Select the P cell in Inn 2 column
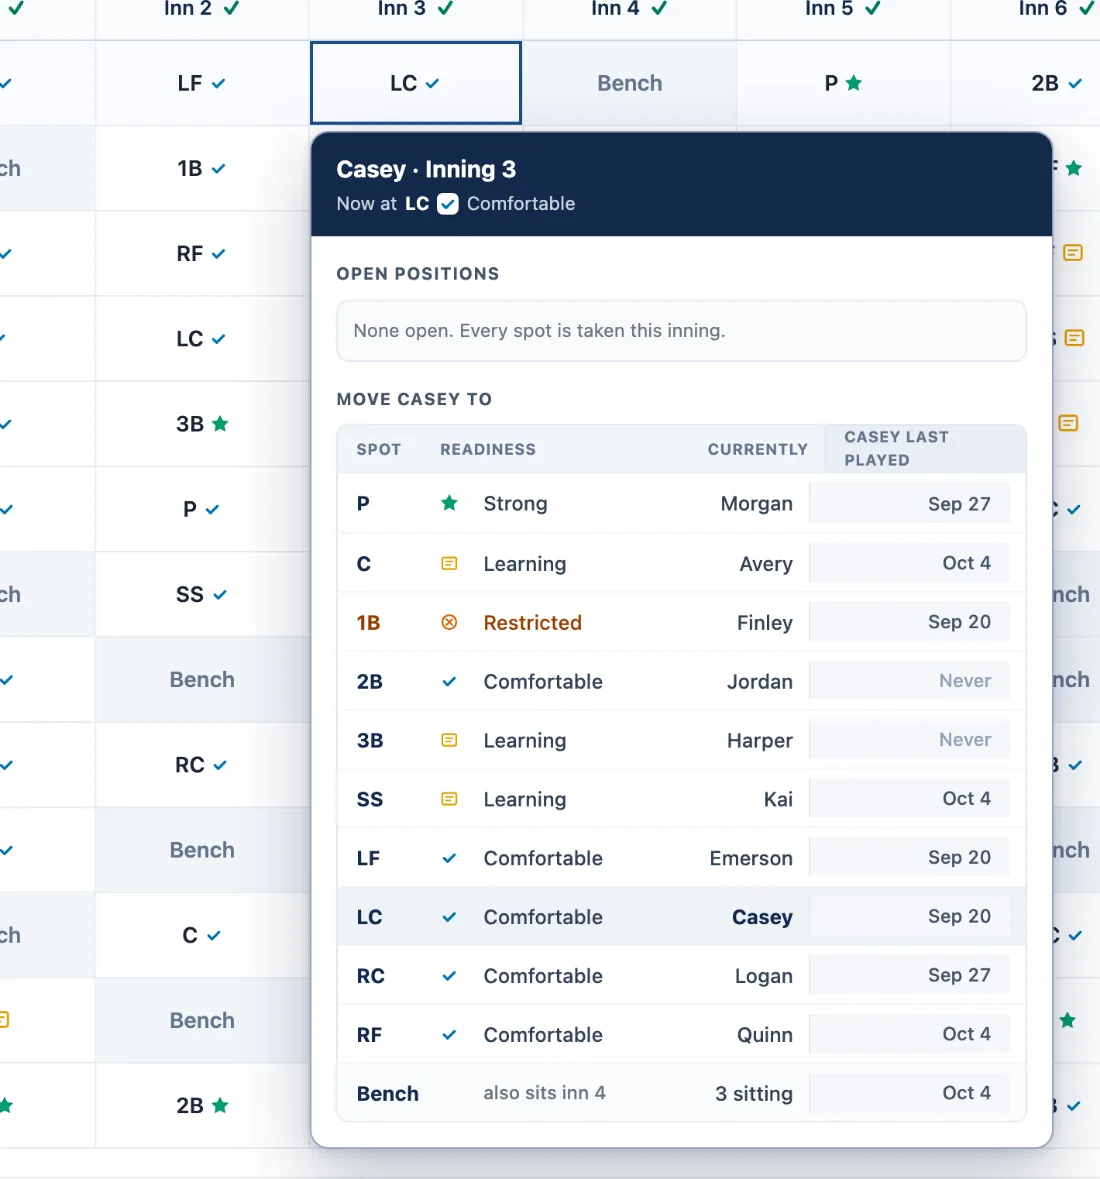The width and height of the screenshot is (1100, 1179). (202, 509)
